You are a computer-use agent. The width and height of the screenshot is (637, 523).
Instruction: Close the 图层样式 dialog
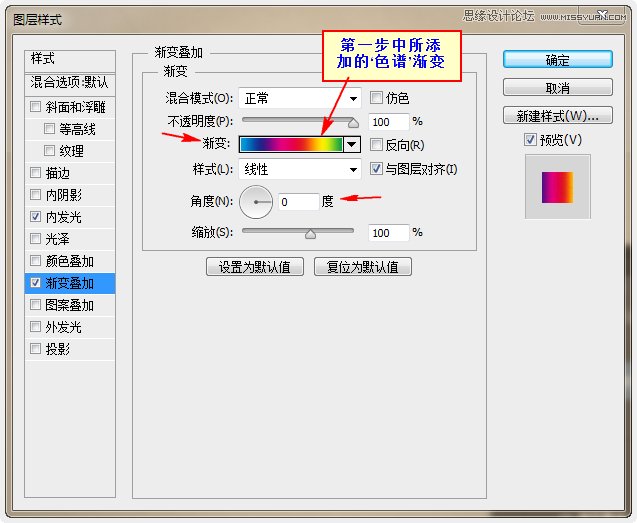pos(603,16)
